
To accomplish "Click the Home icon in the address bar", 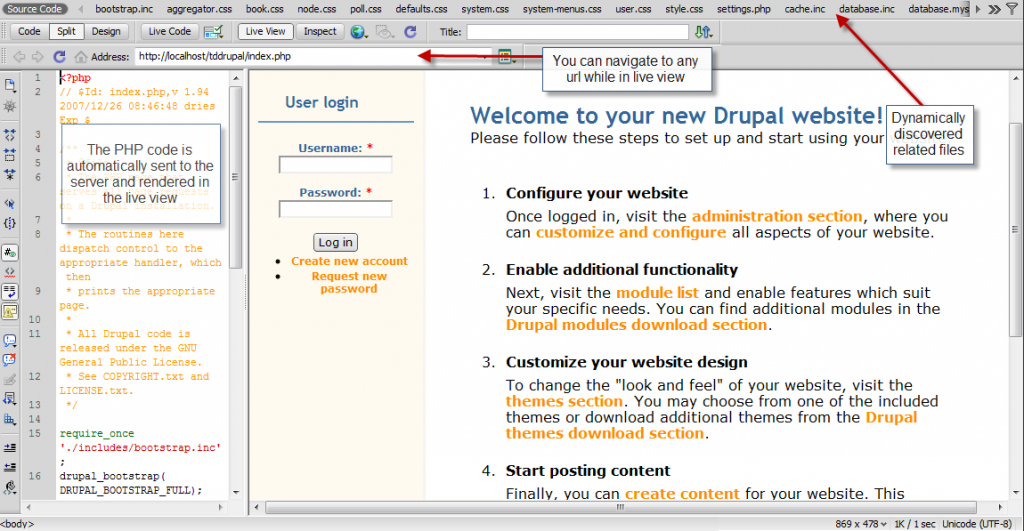I will (81, 57).
